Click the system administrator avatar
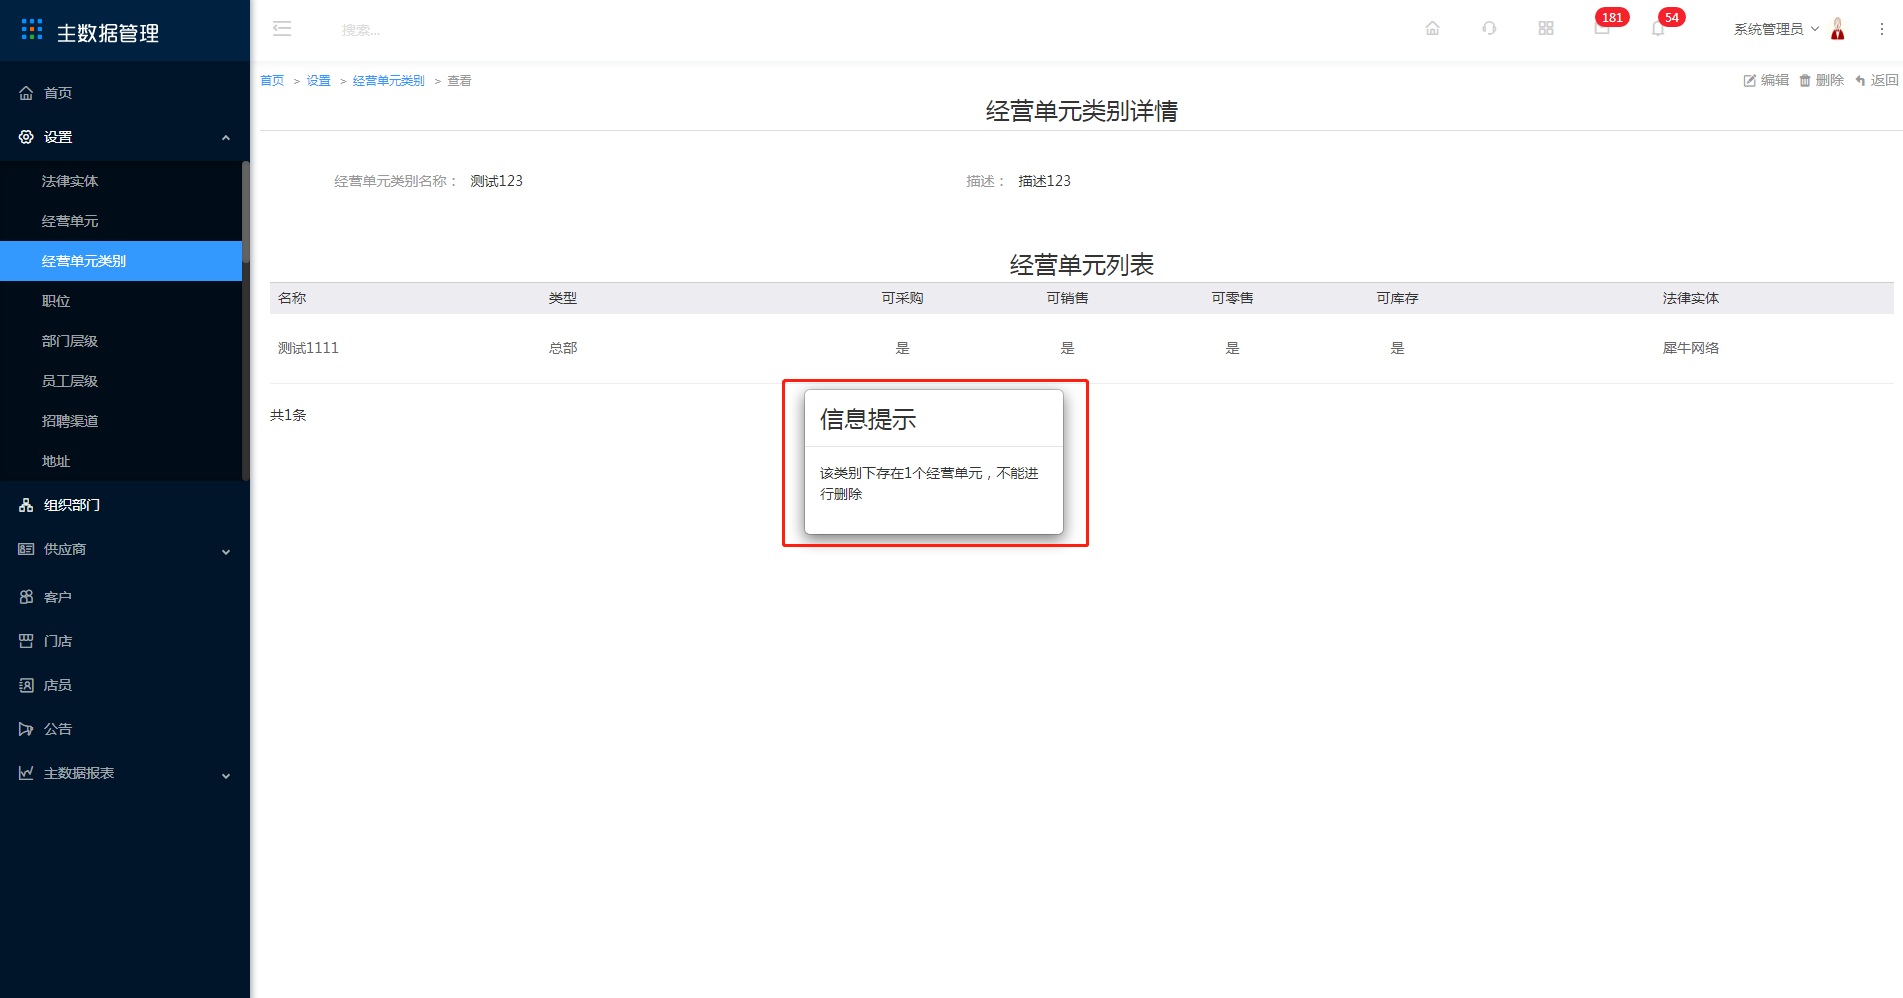The height and width of the screenshot is (998, 1903). [x=1838, y=29]
